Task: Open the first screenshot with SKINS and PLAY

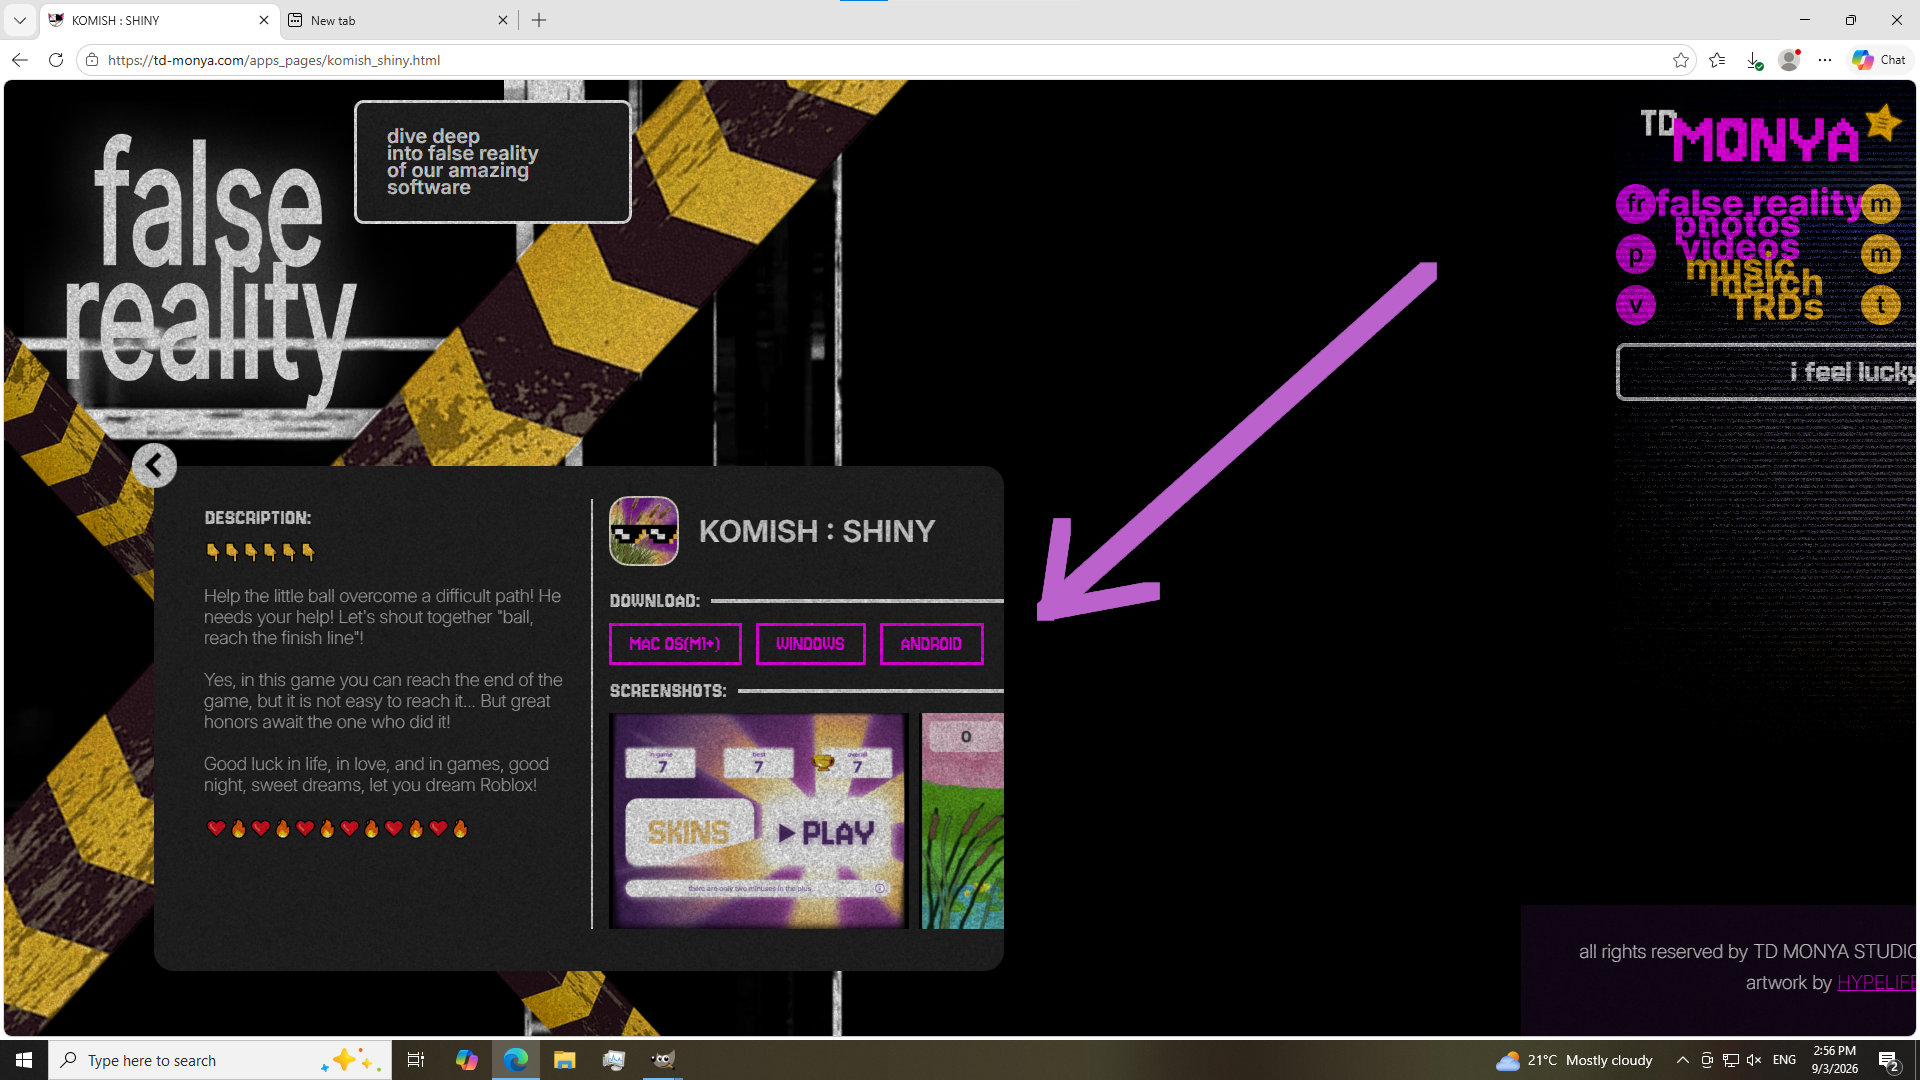Action: click(759, 821)
